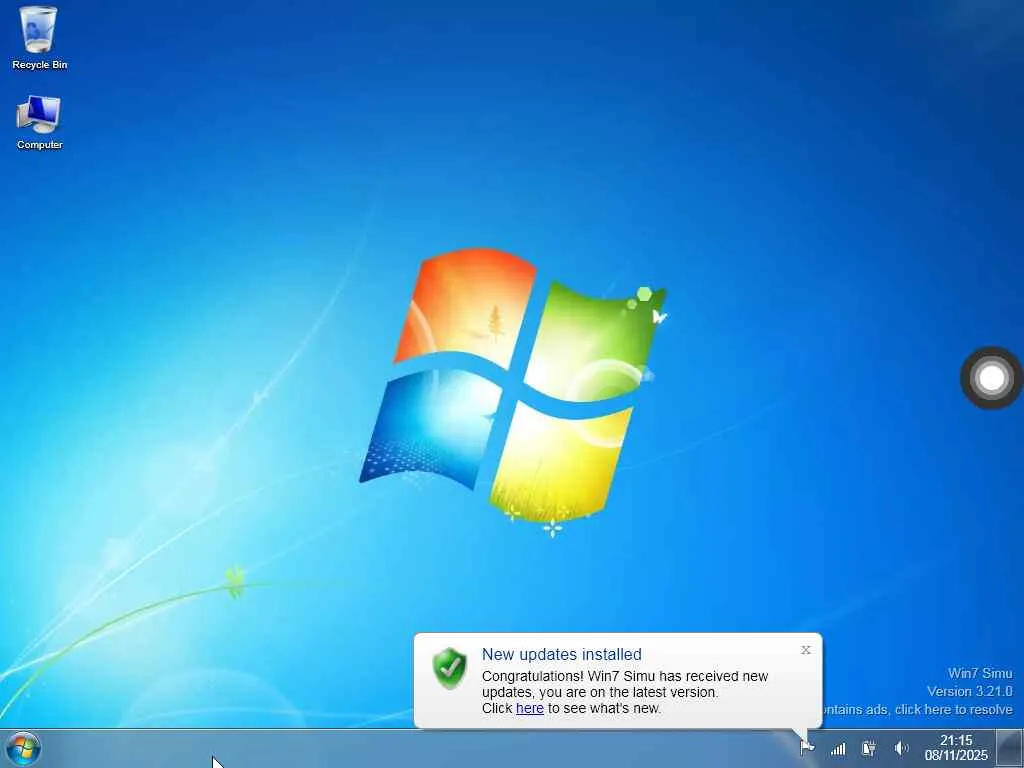Dismiss the New updates installed notification
Screen dimensions: 1024x768
(806, 650)
